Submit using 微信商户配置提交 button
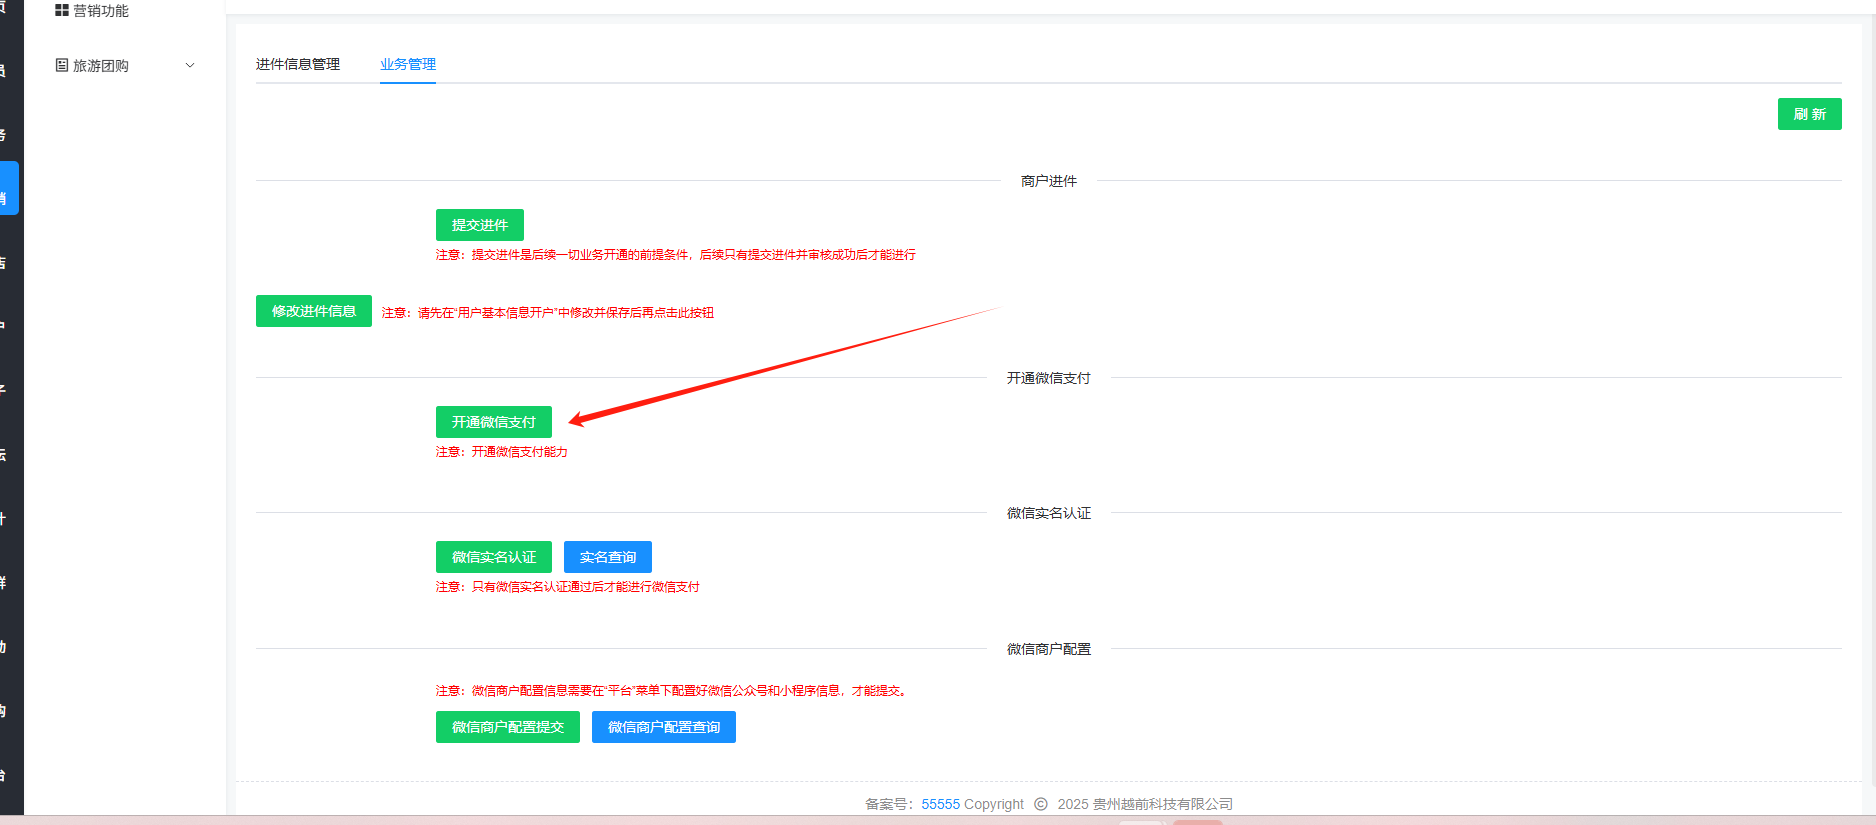 (507, 727)
